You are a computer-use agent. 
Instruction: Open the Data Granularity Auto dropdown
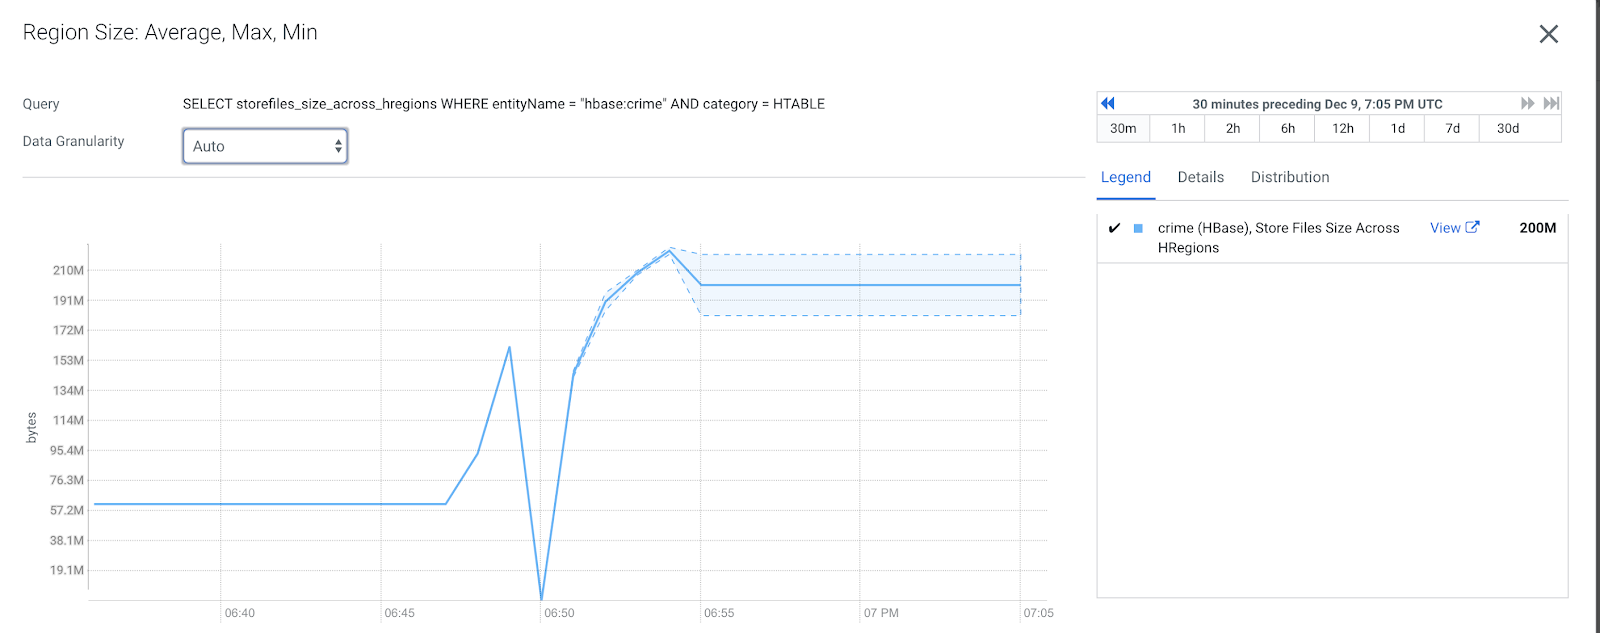tap(265, 146)
